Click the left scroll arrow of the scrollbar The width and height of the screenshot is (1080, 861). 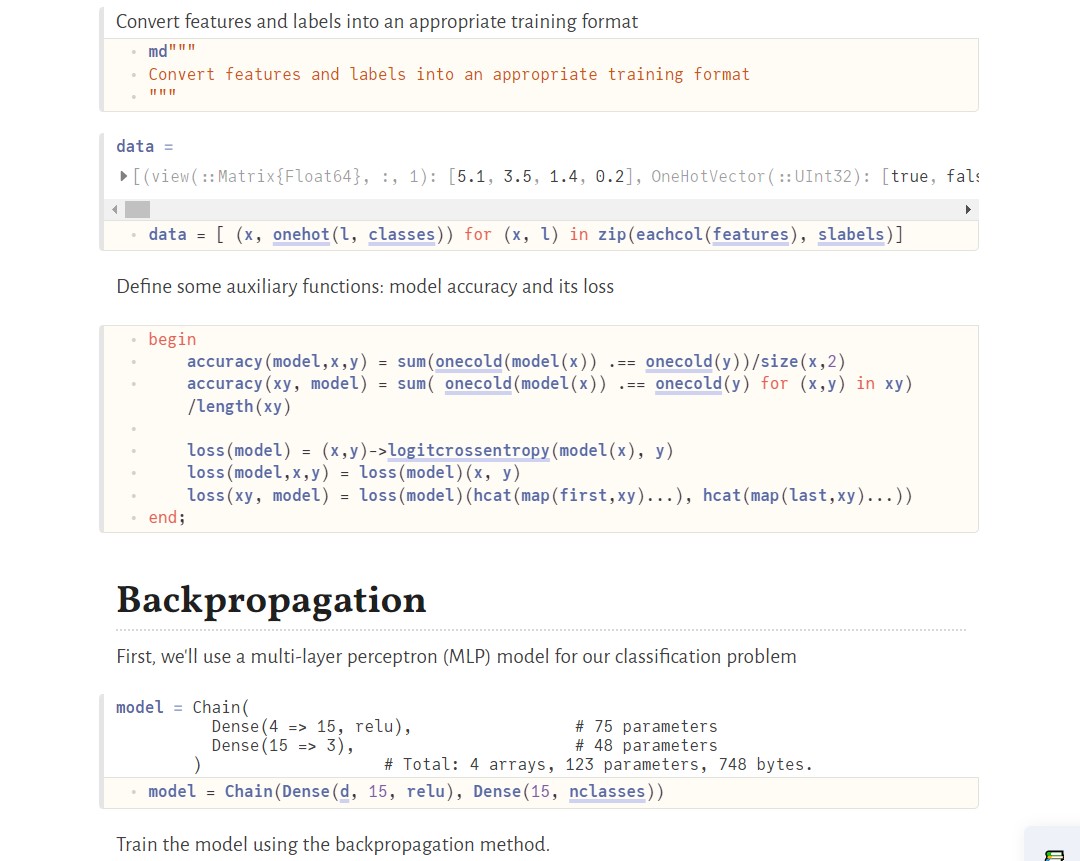pos(114,209)
